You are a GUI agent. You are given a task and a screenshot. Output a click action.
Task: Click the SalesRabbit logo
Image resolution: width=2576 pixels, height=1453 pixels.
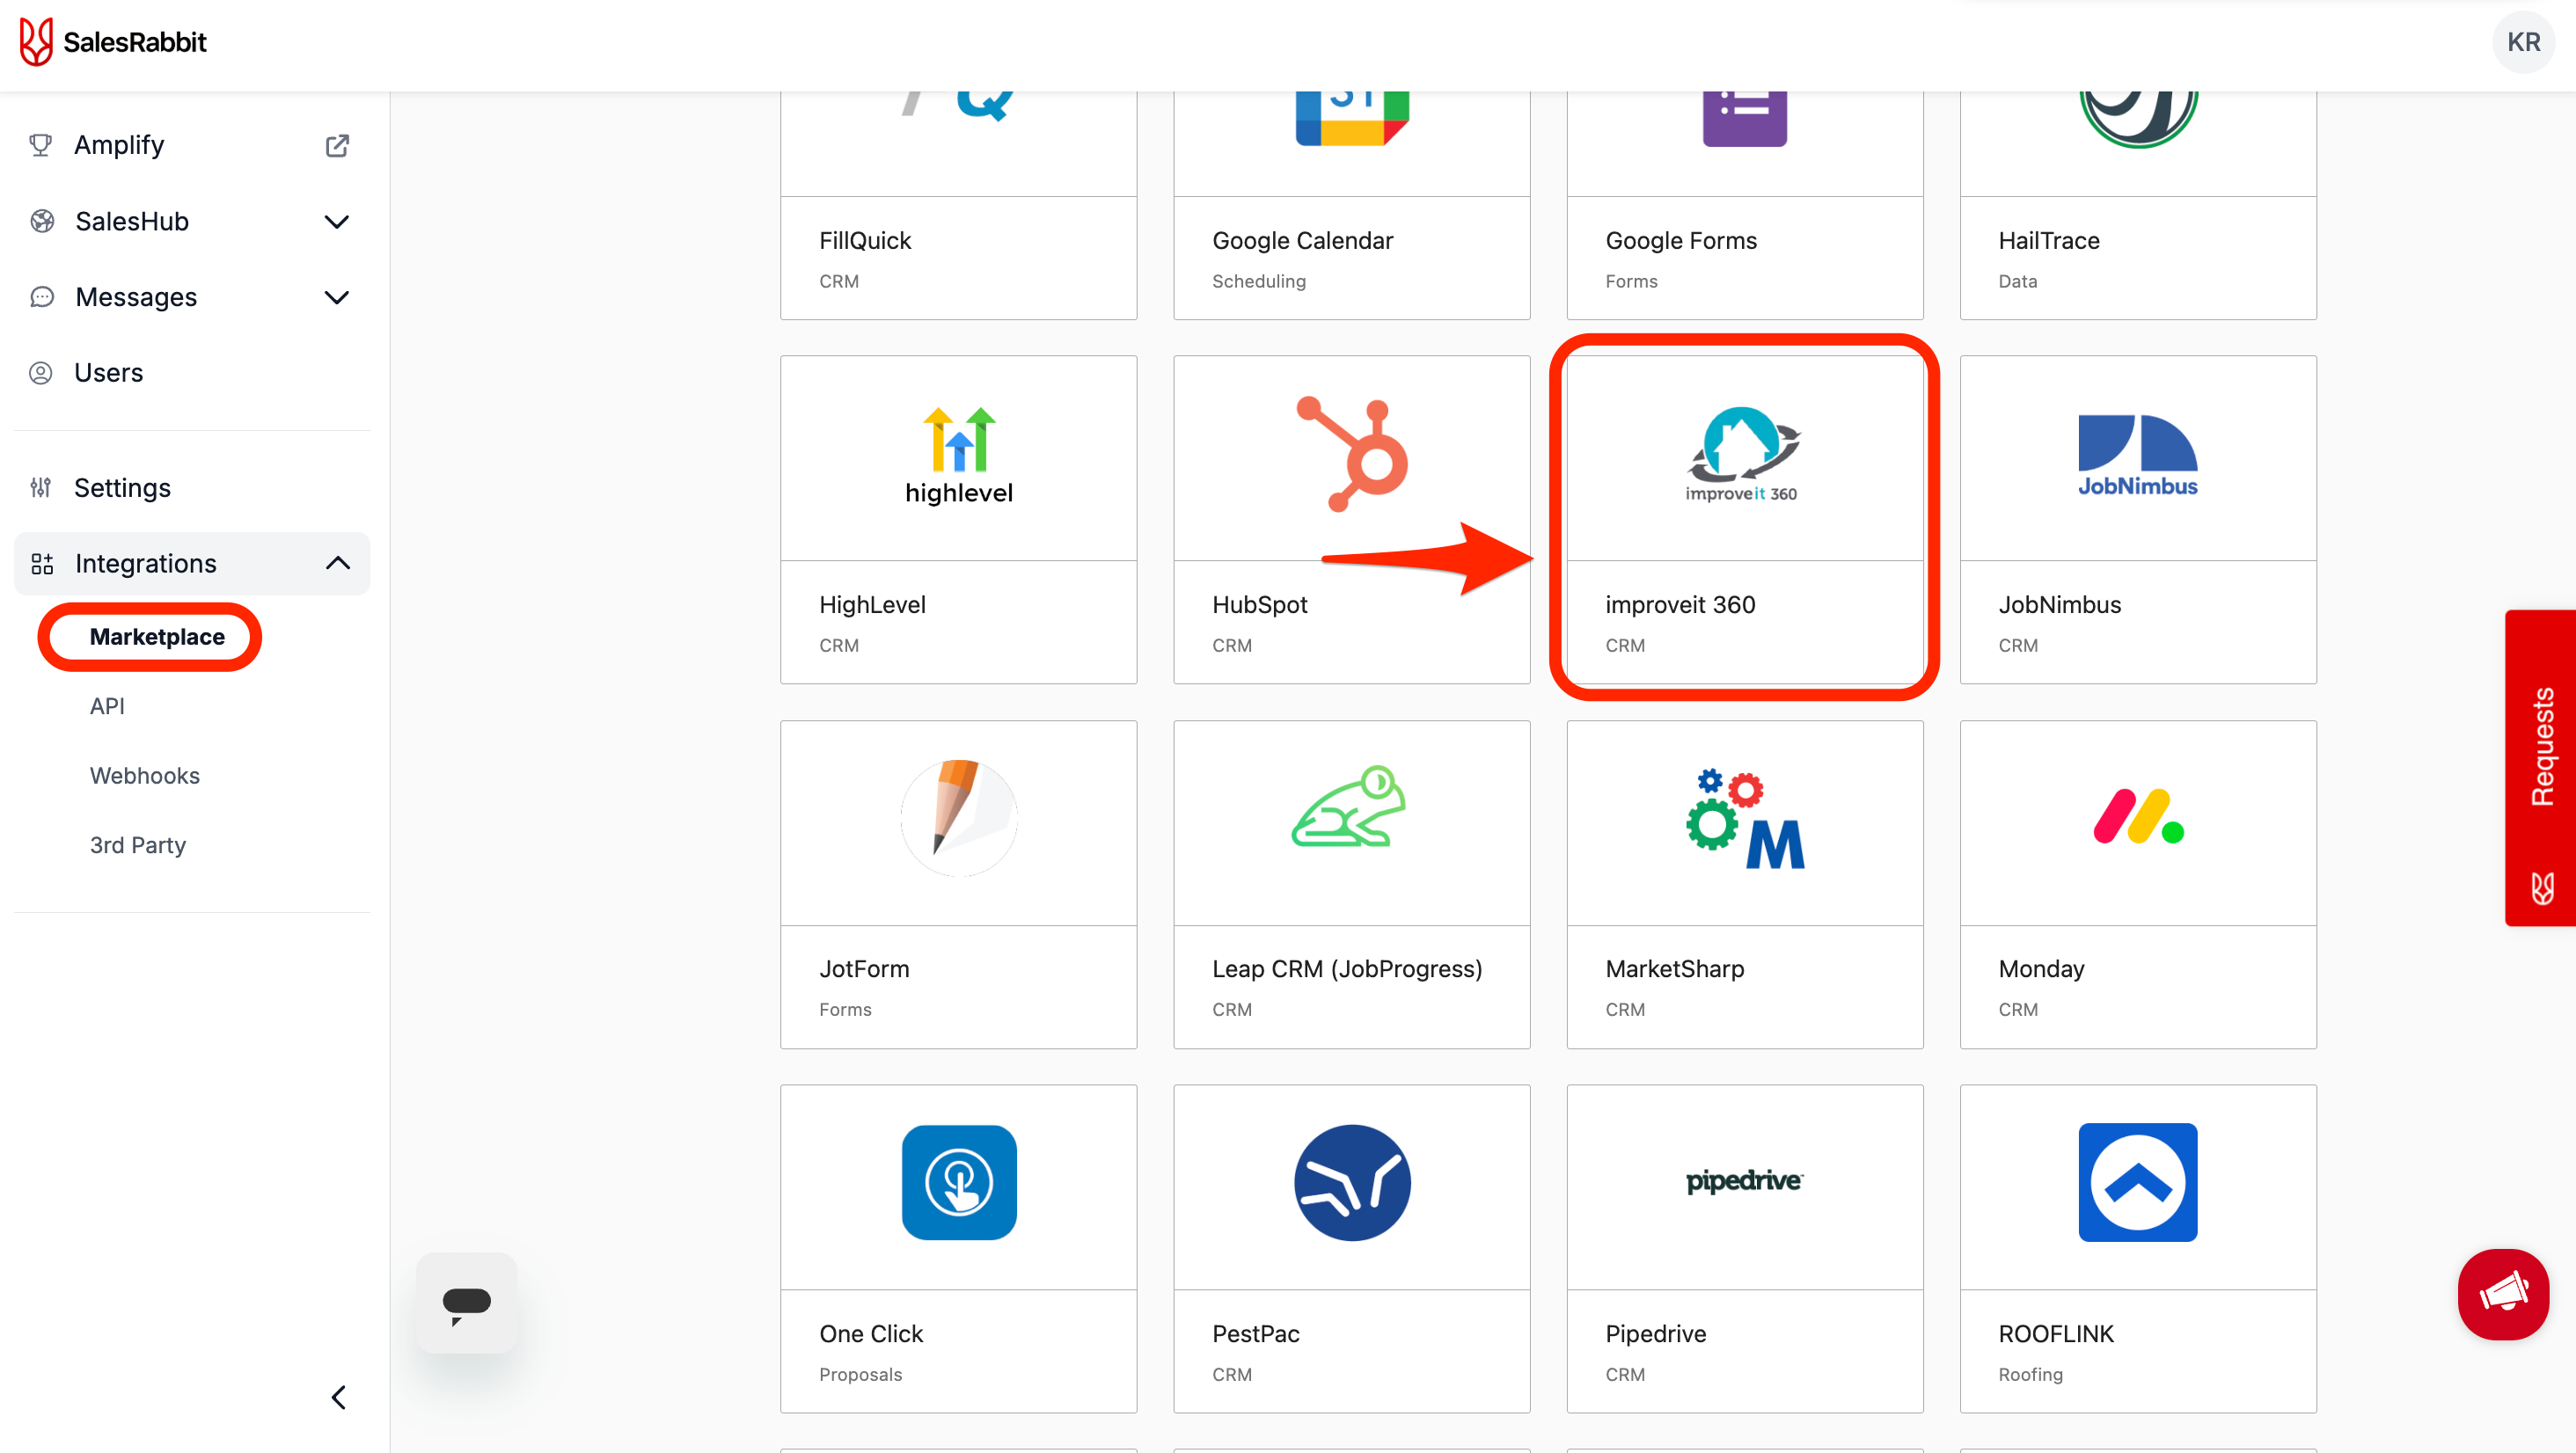point(113,42)
